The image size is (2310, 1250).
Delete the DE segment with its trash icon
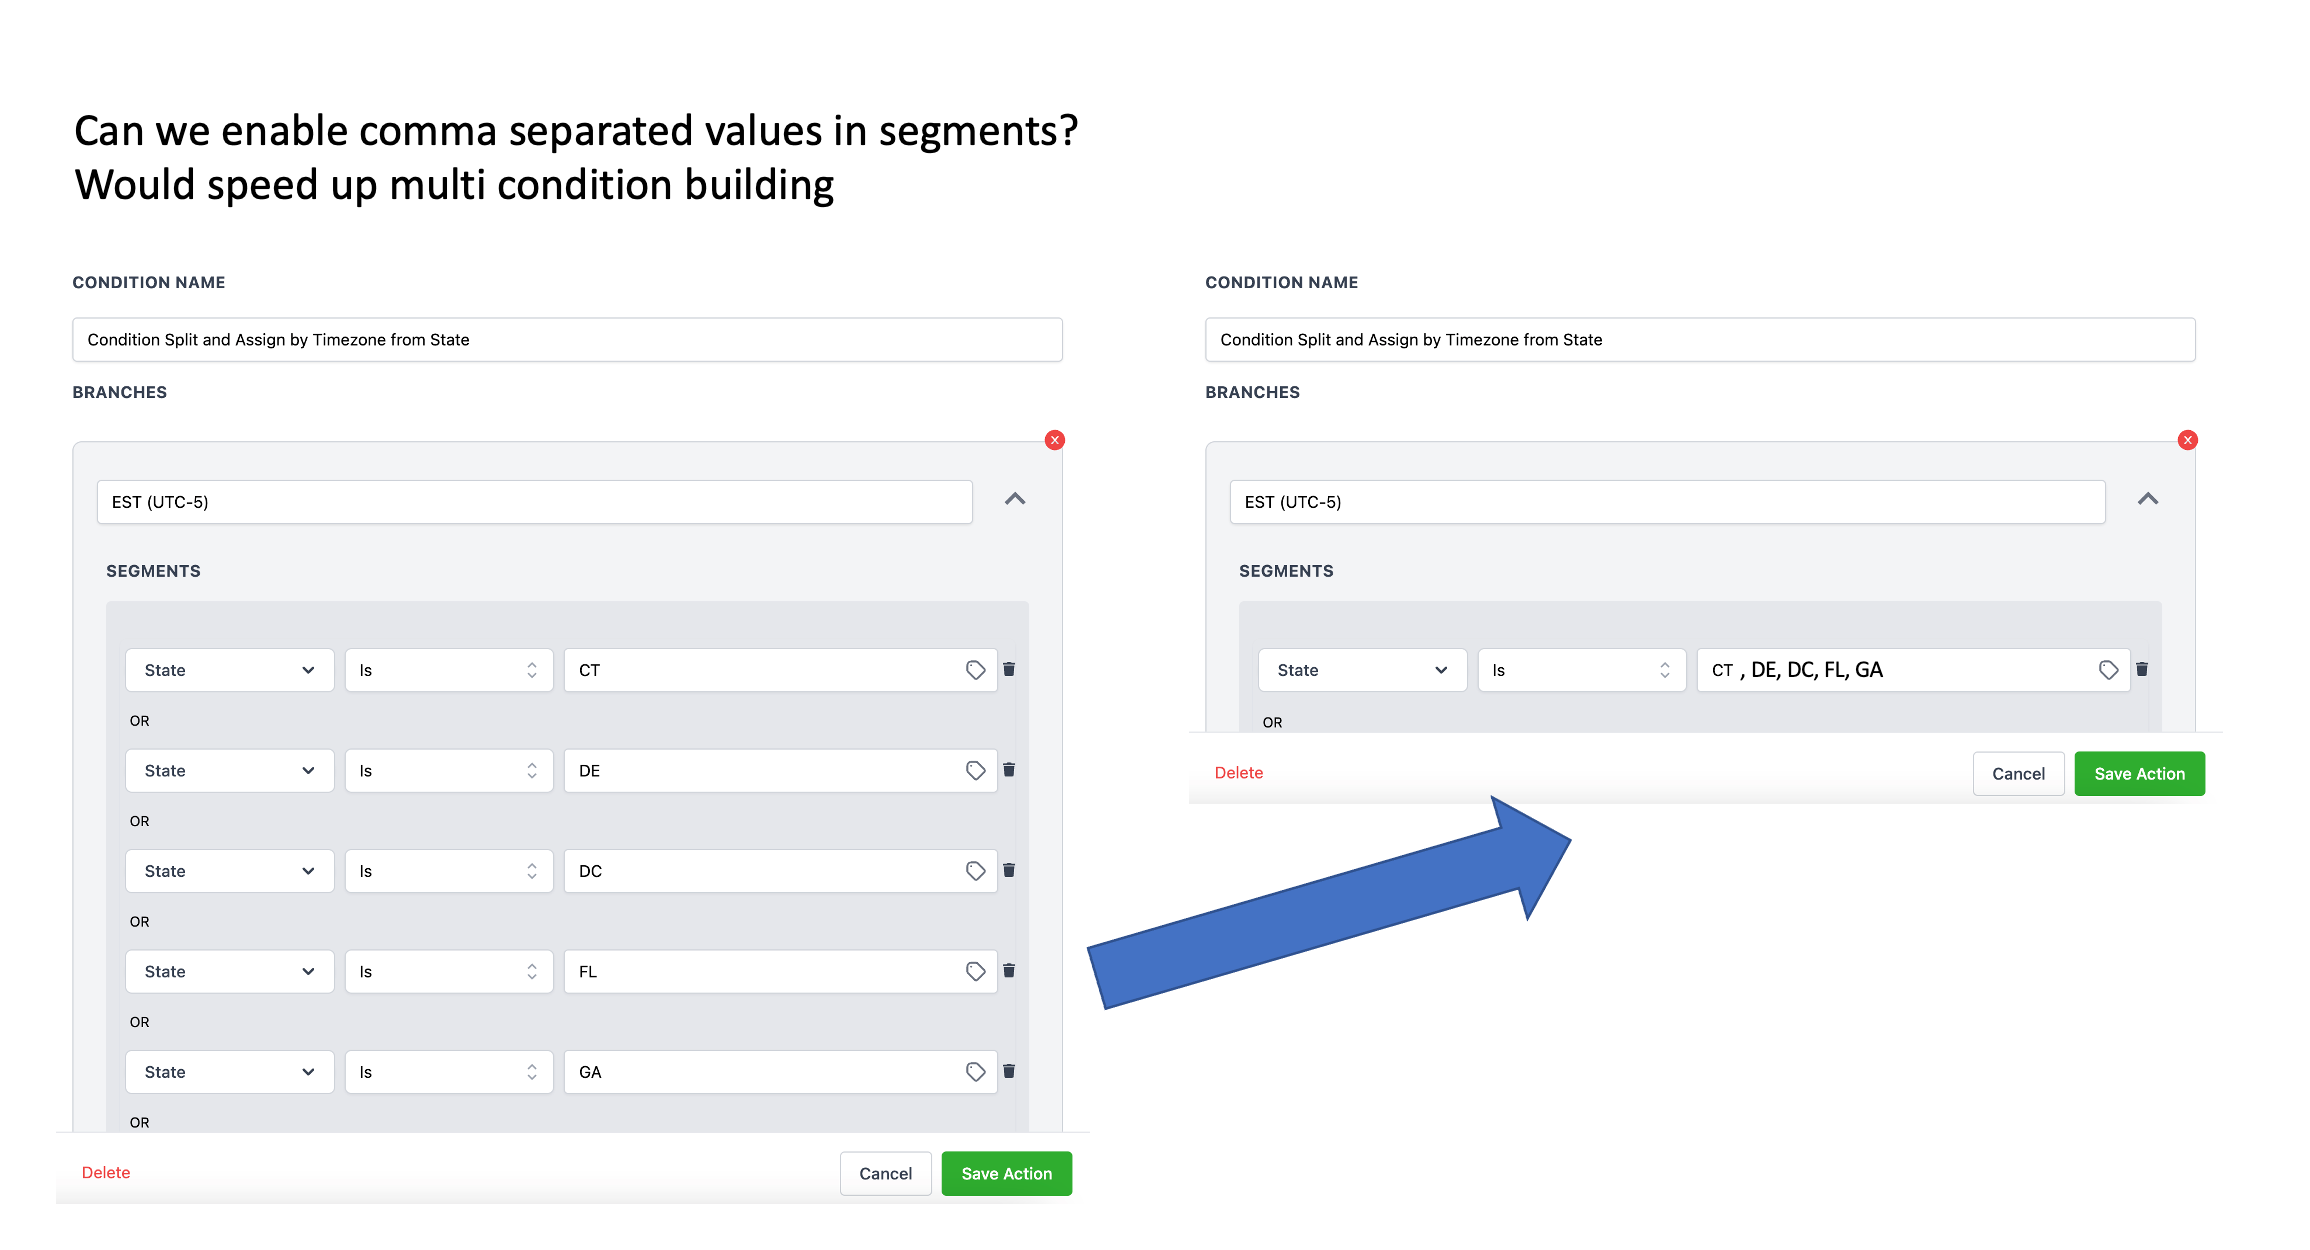click(1009, 770)
